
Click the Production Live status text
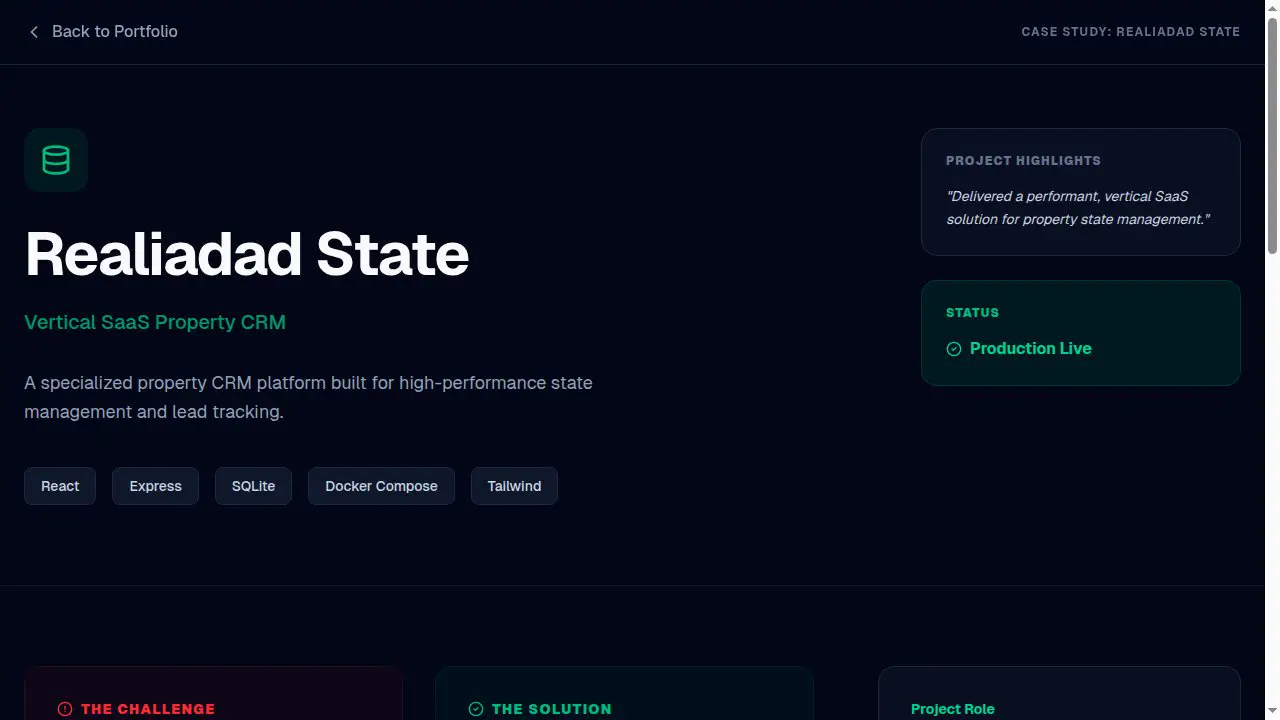(1030, 349)
